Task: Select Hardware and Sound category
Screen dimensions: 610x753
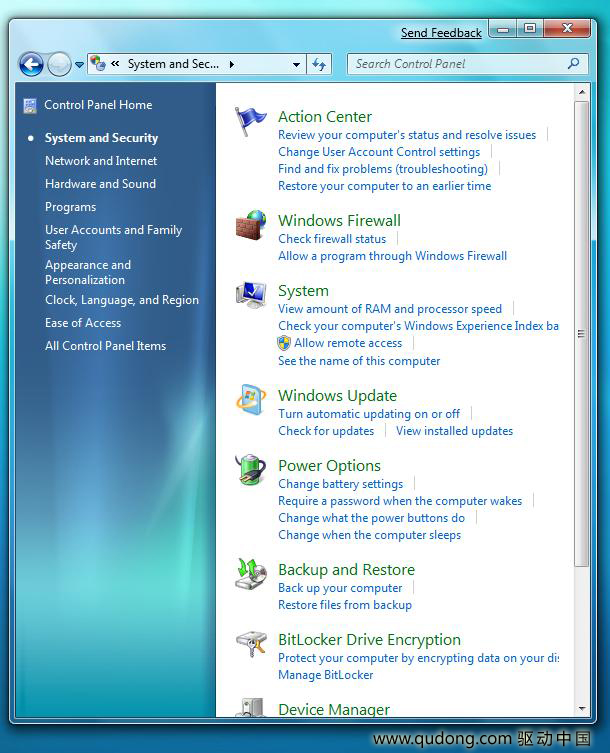Action: tap(100, 184)
